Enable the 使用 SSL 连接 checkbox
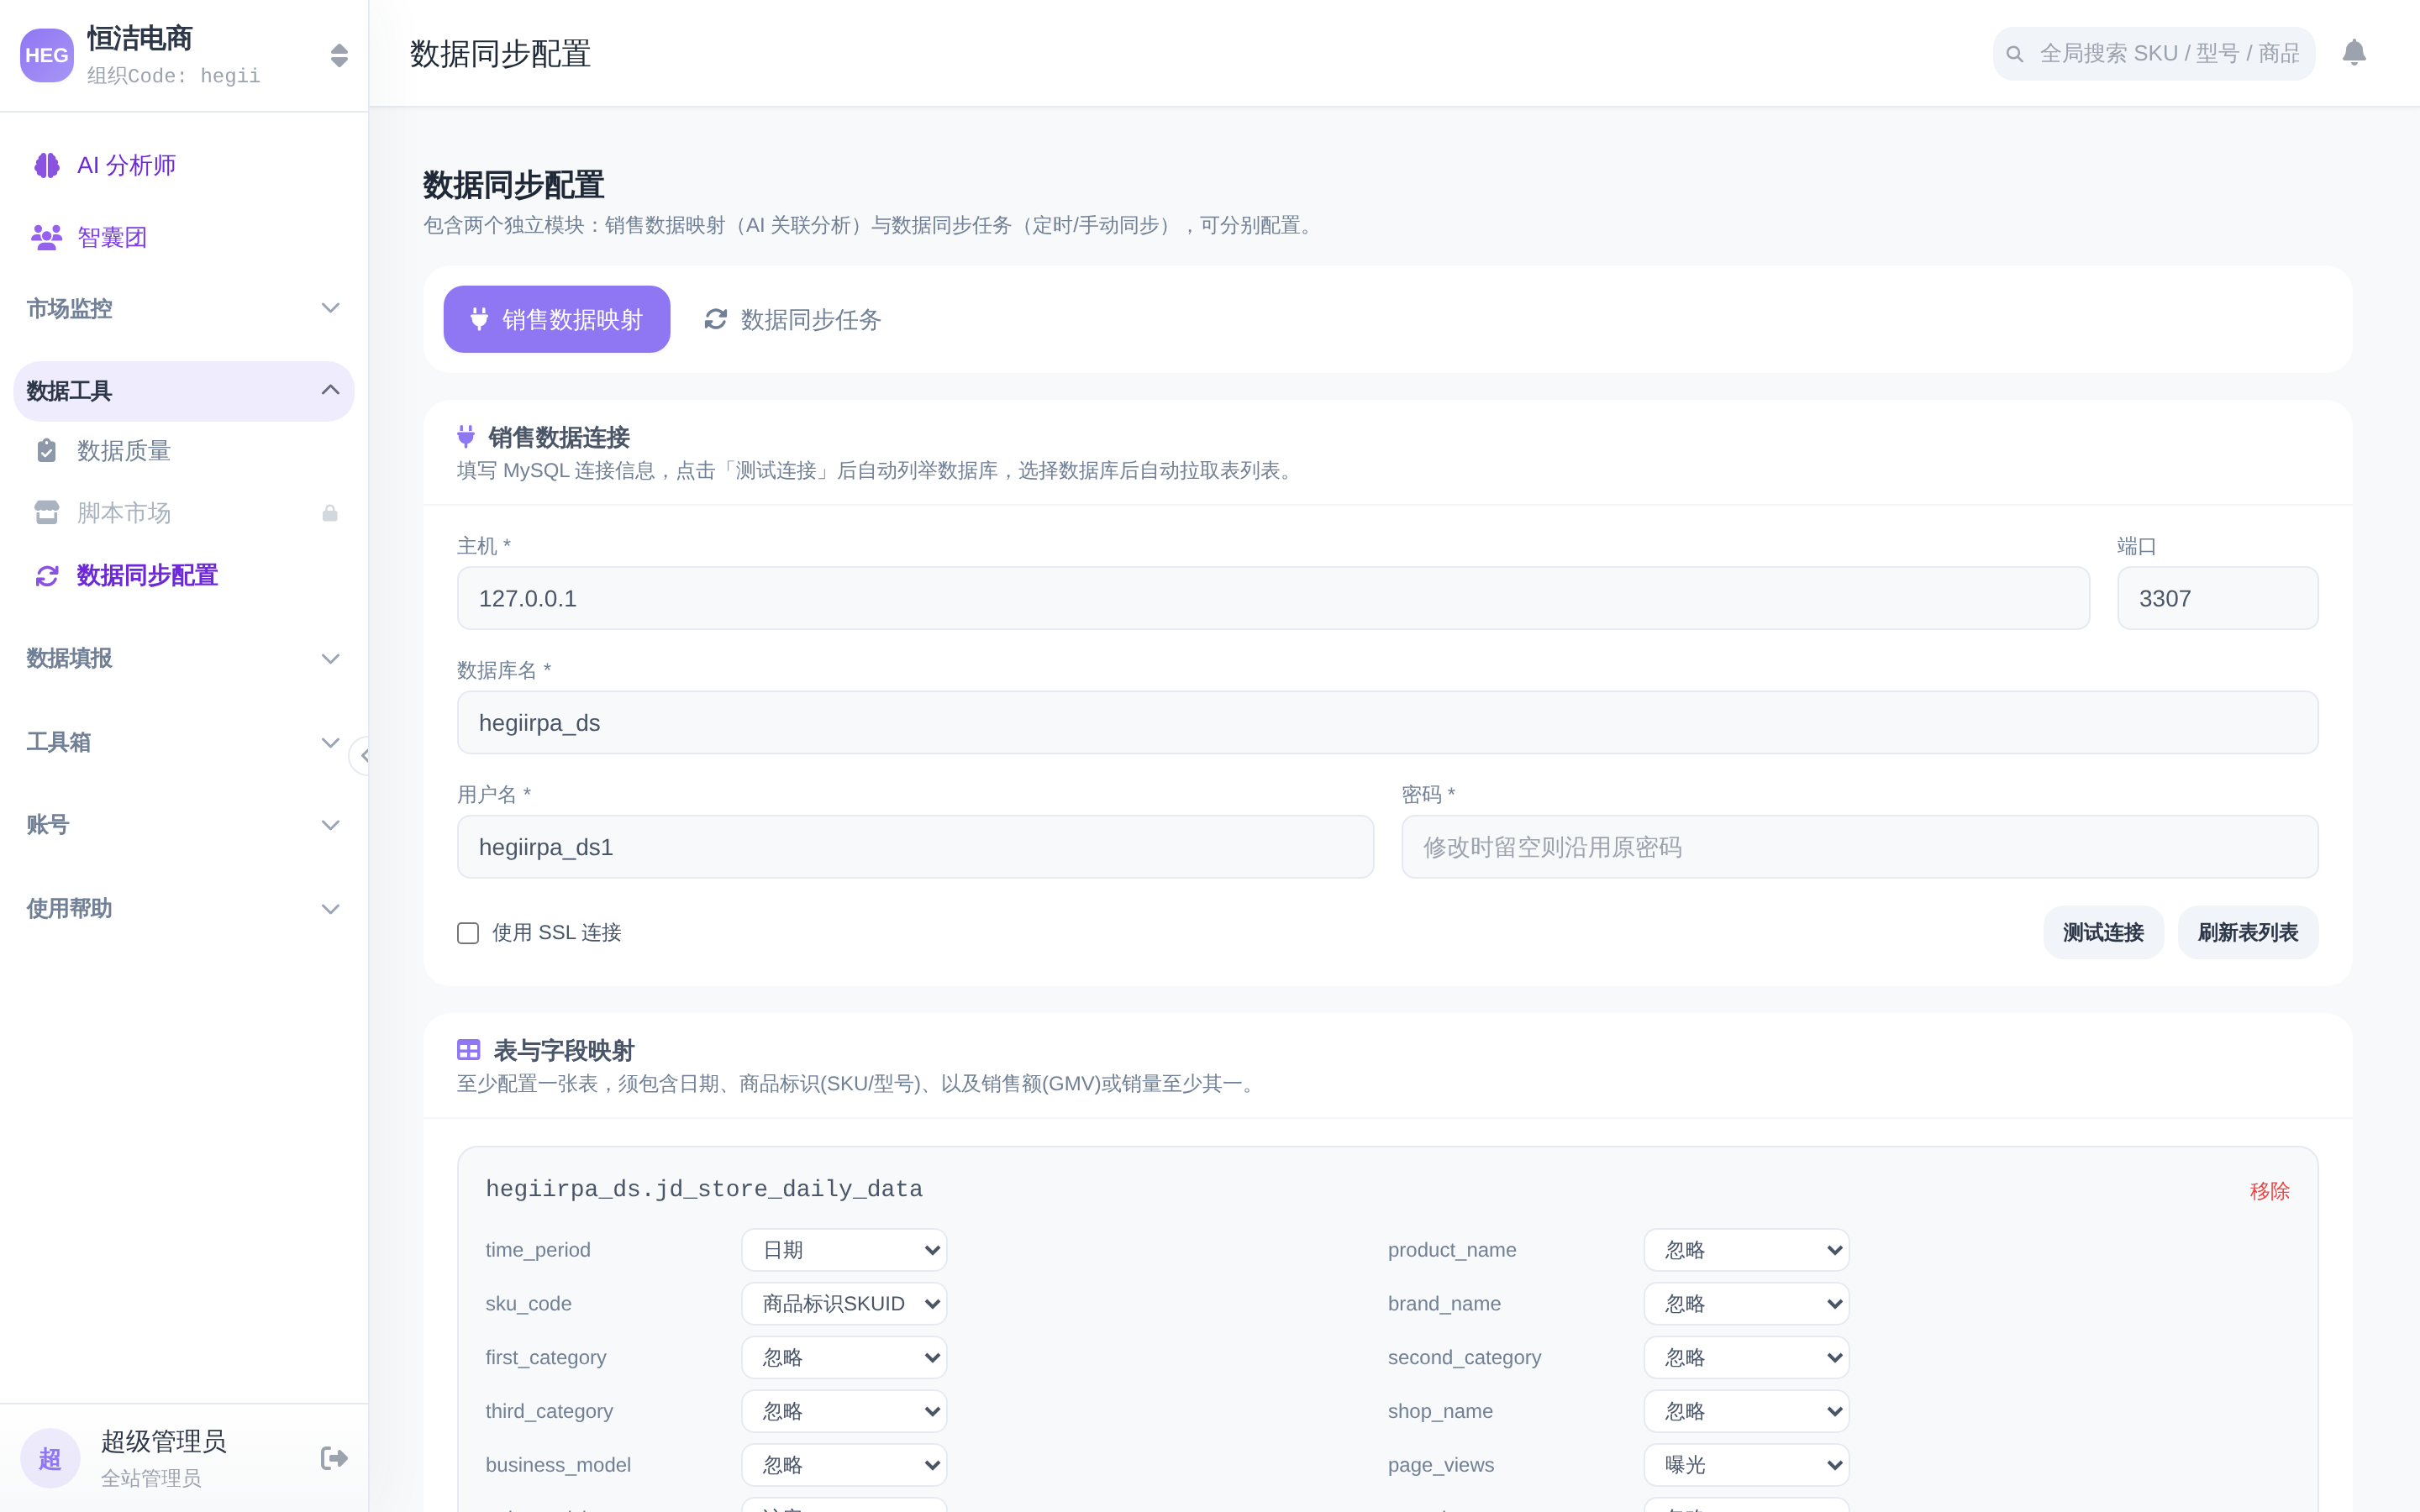The width and height of the screenshot is (2420, 1512). click(468, 933)
